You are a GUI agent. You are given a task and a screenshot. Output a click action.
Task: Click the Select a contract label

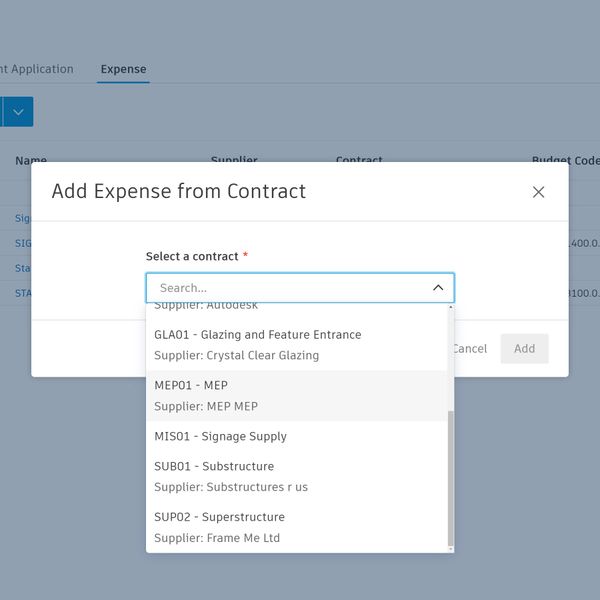tap(192, 257)
